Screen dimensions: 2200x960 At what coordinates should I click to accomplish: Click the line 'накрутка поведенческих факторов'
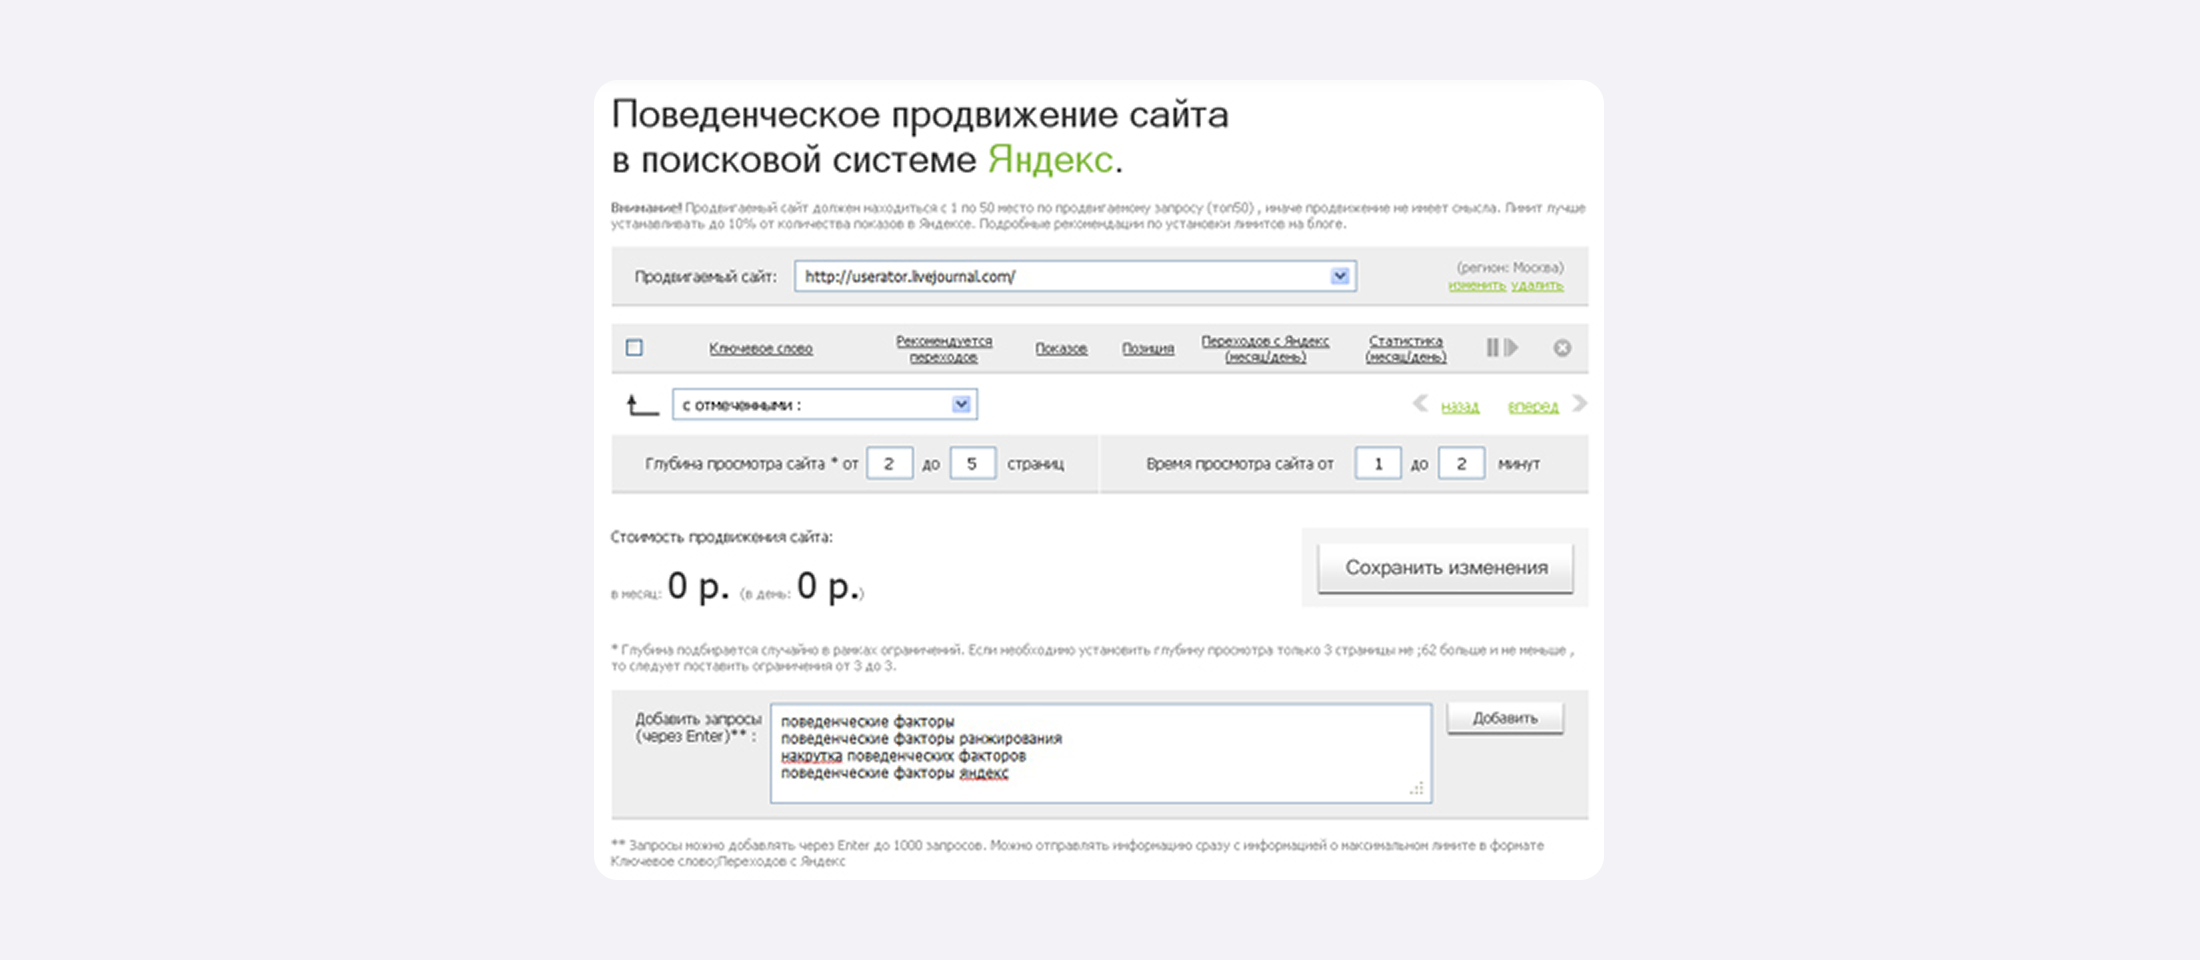[903, 756]
